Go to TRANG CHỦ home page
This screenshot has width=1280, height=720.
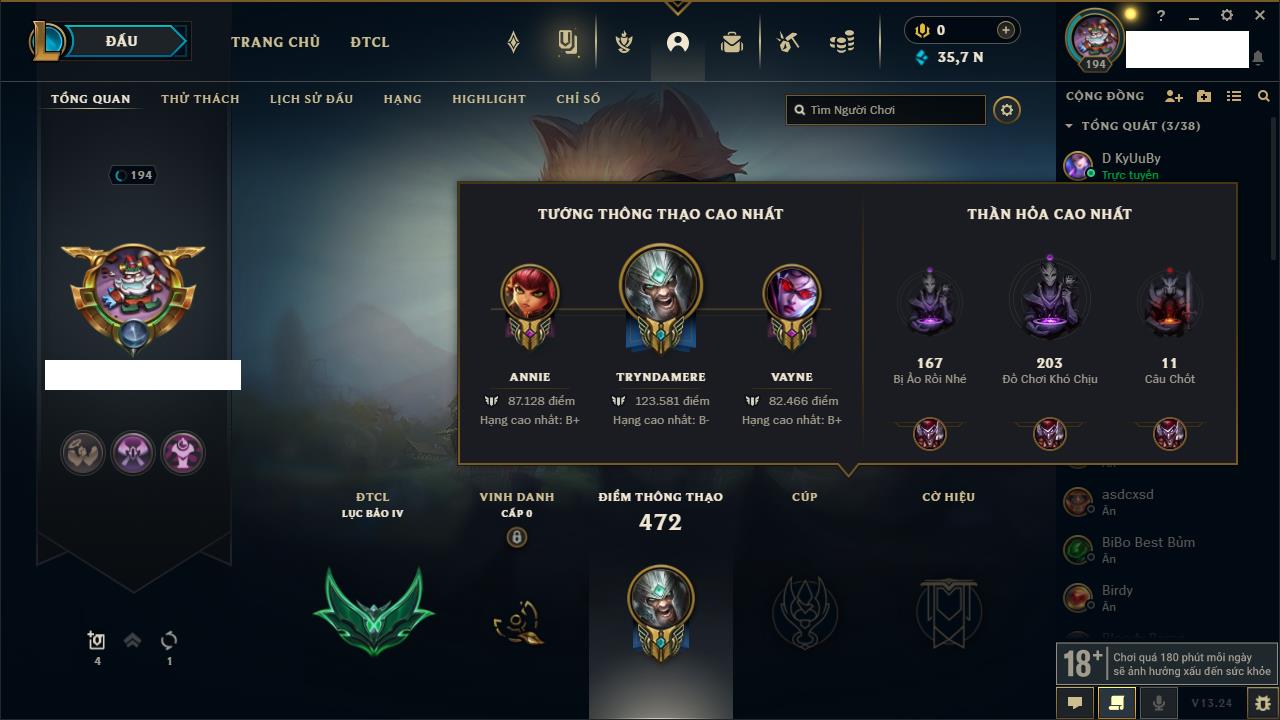(x=275, y=42)
